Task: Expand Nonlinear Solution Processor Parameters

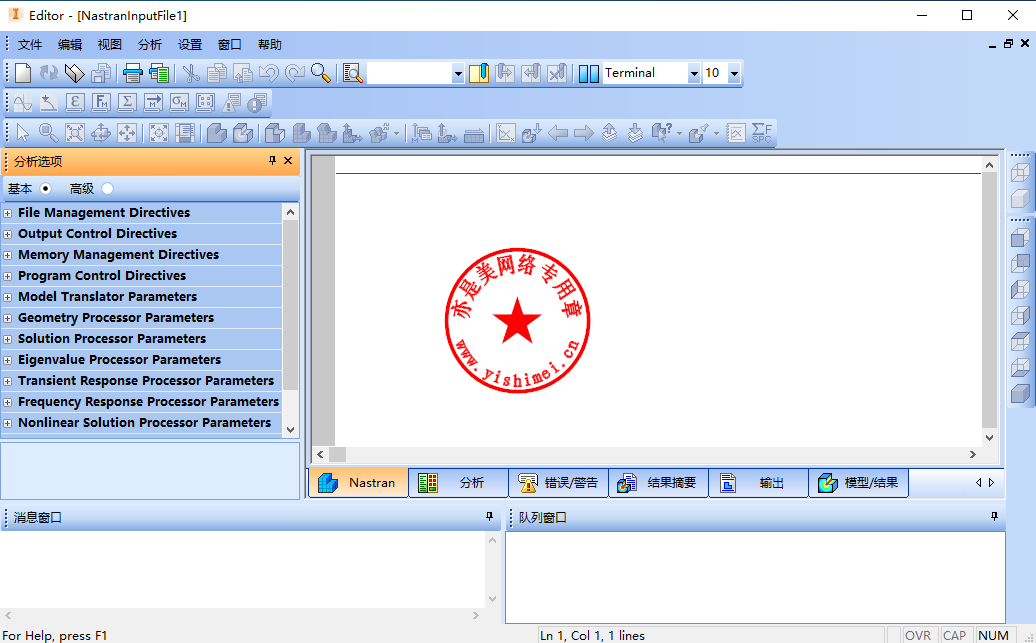Action: [x=7, y=424]
